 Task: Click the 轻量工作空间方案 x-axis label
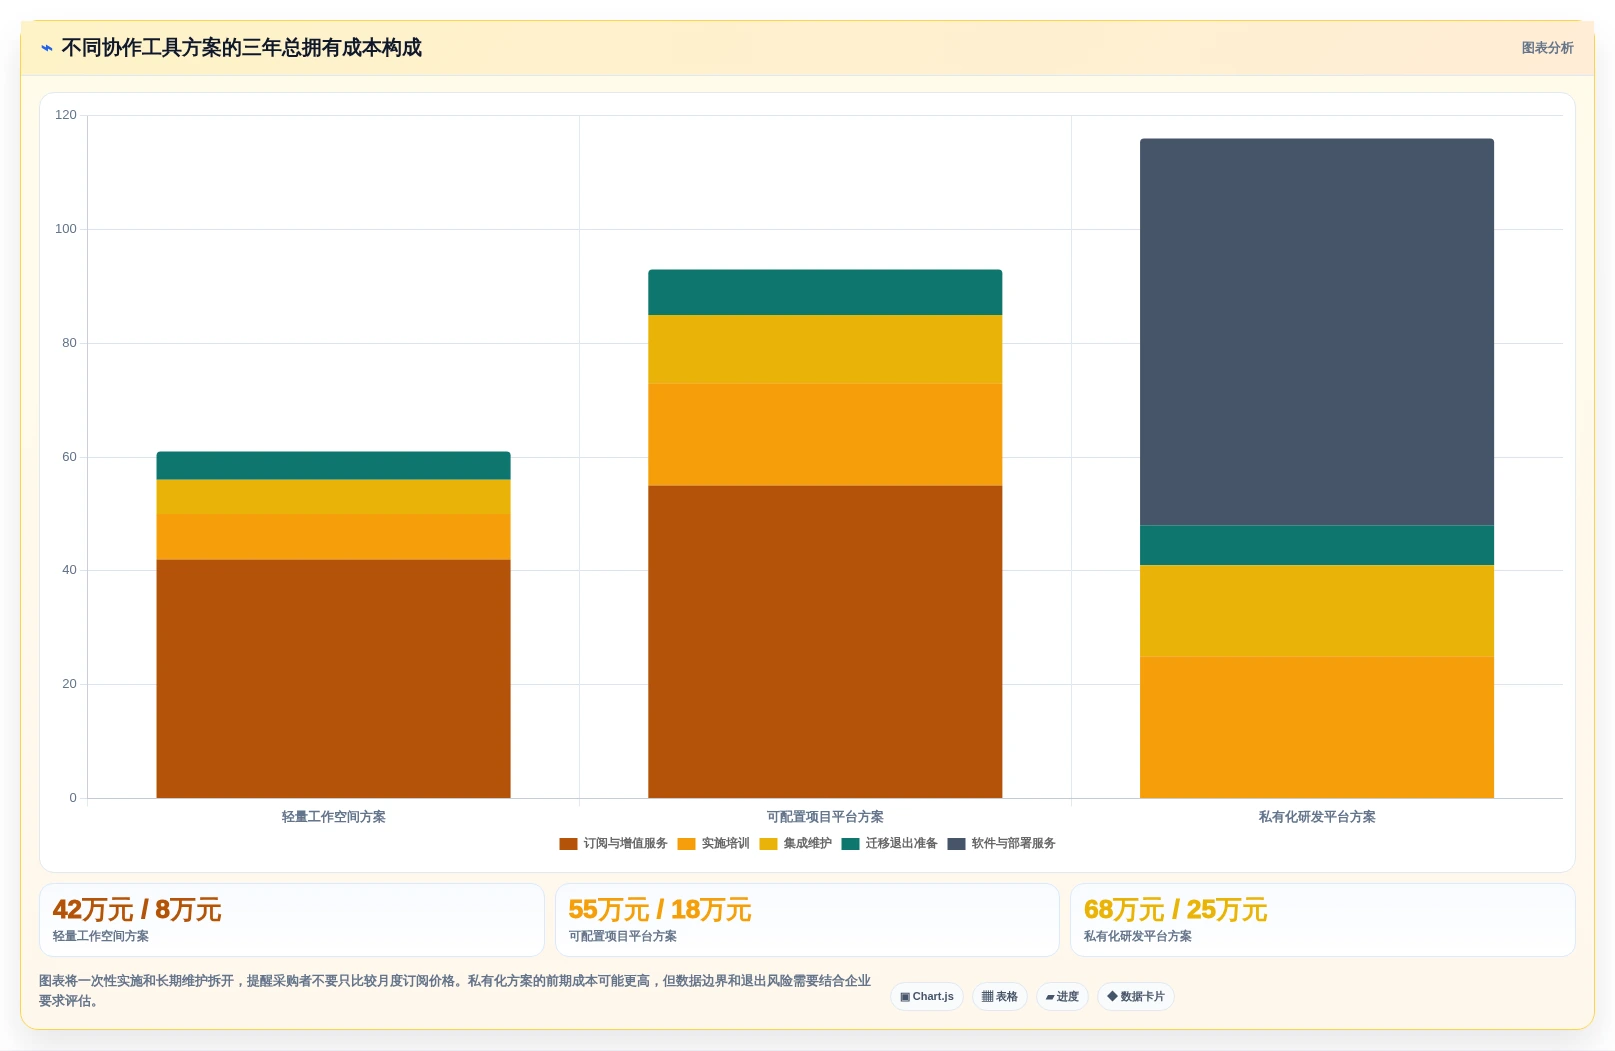(x=333, y=817)
